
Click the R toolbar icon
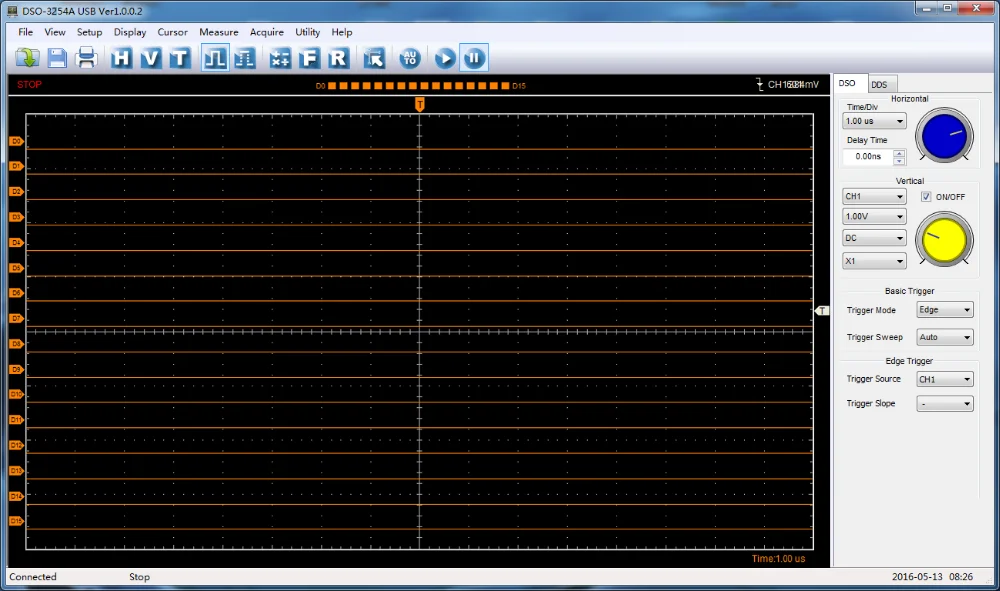point(339,58)
